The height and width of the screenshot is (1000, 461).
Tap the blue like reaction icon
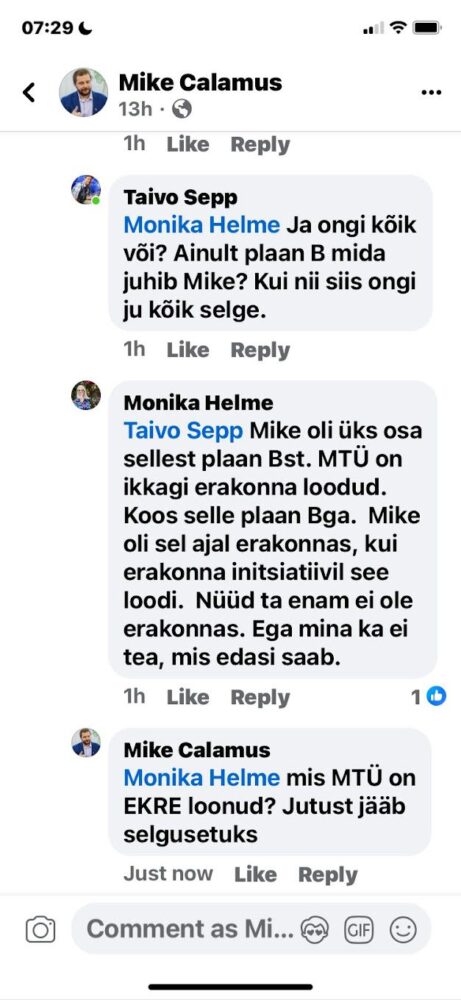(x=436, y=697)
